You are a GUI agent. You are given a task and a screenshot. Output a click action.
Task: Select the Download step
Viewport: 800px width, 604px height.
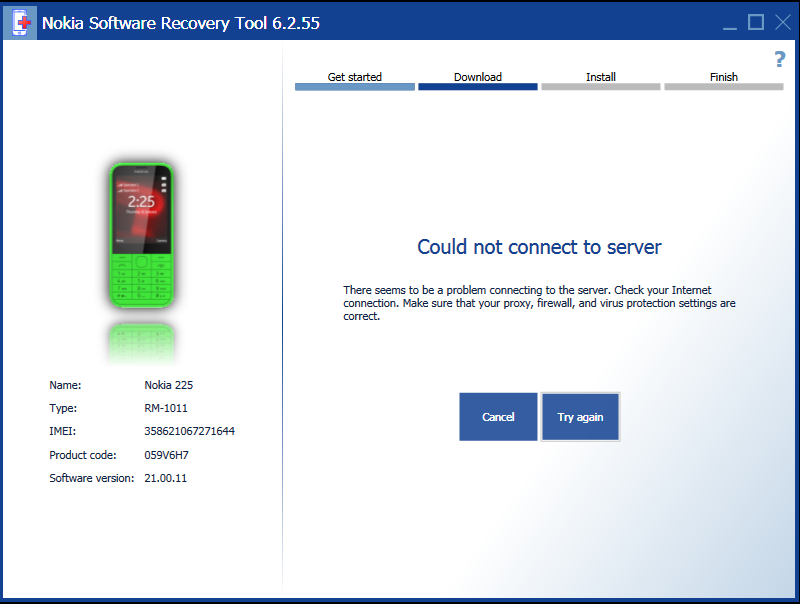tap(478, 81)
